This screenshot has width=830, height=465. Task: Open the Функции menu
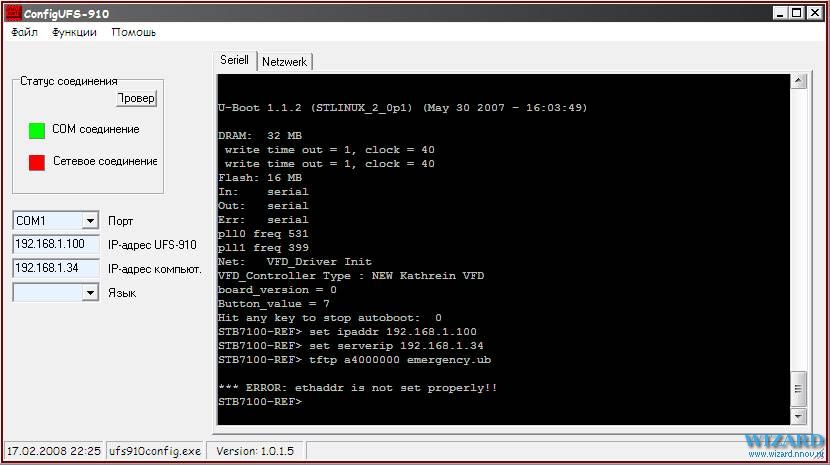(x=74, y=32)
